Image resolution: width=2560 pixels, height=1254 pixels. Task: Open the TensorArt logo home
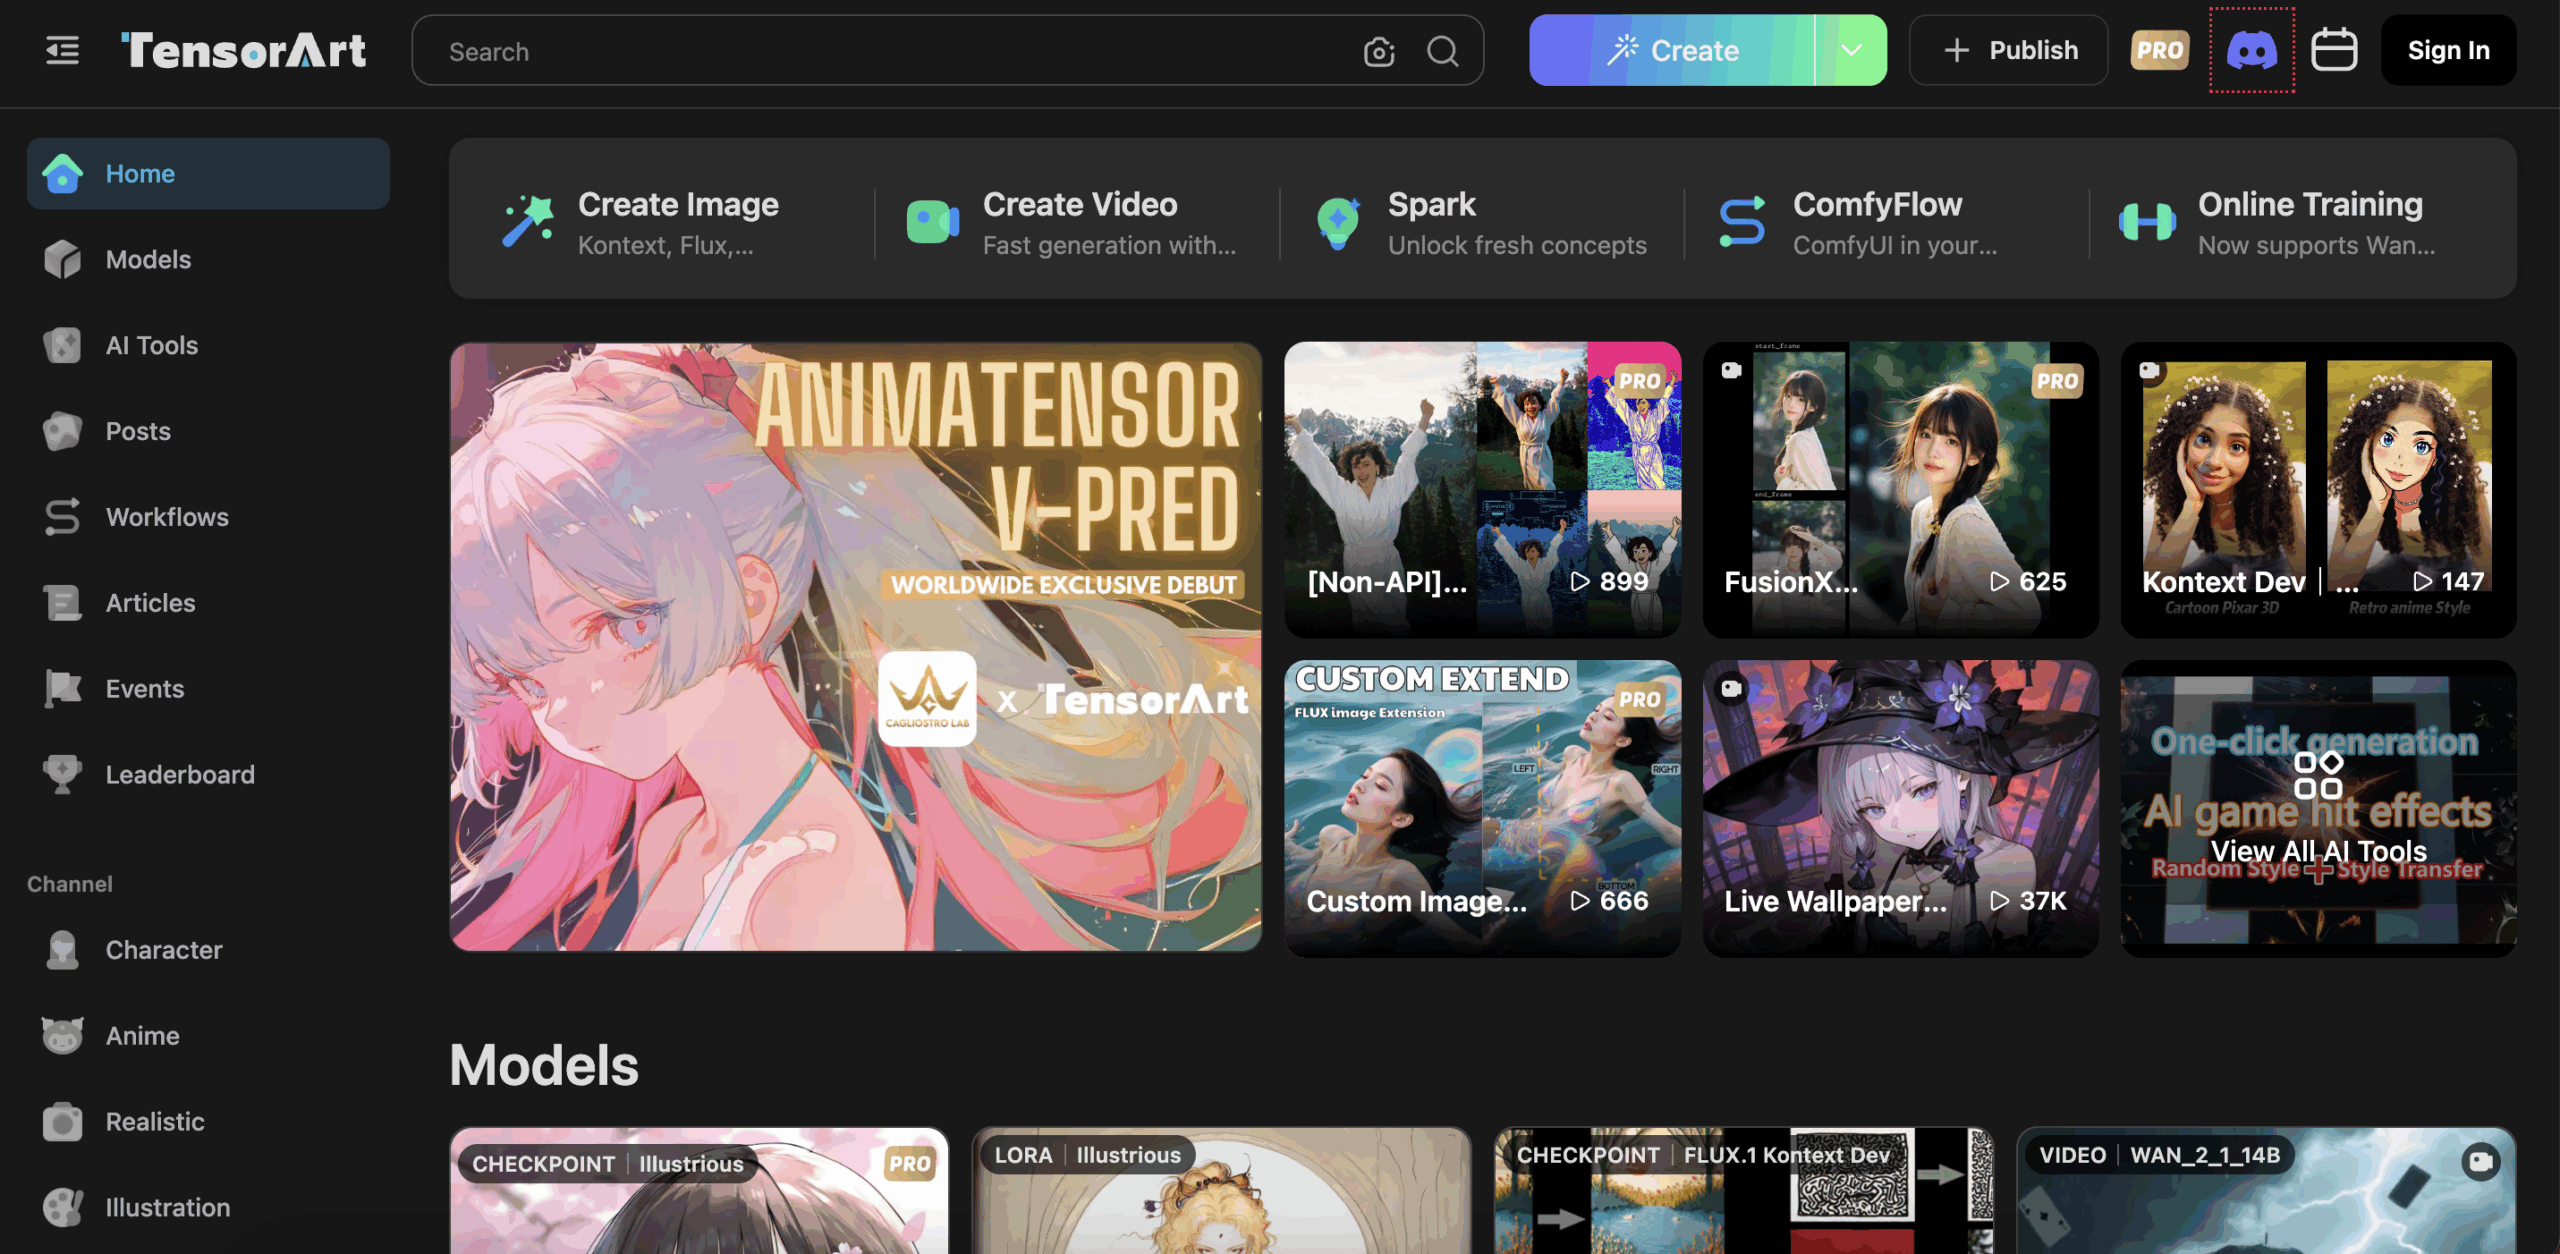tap(243, 50)
